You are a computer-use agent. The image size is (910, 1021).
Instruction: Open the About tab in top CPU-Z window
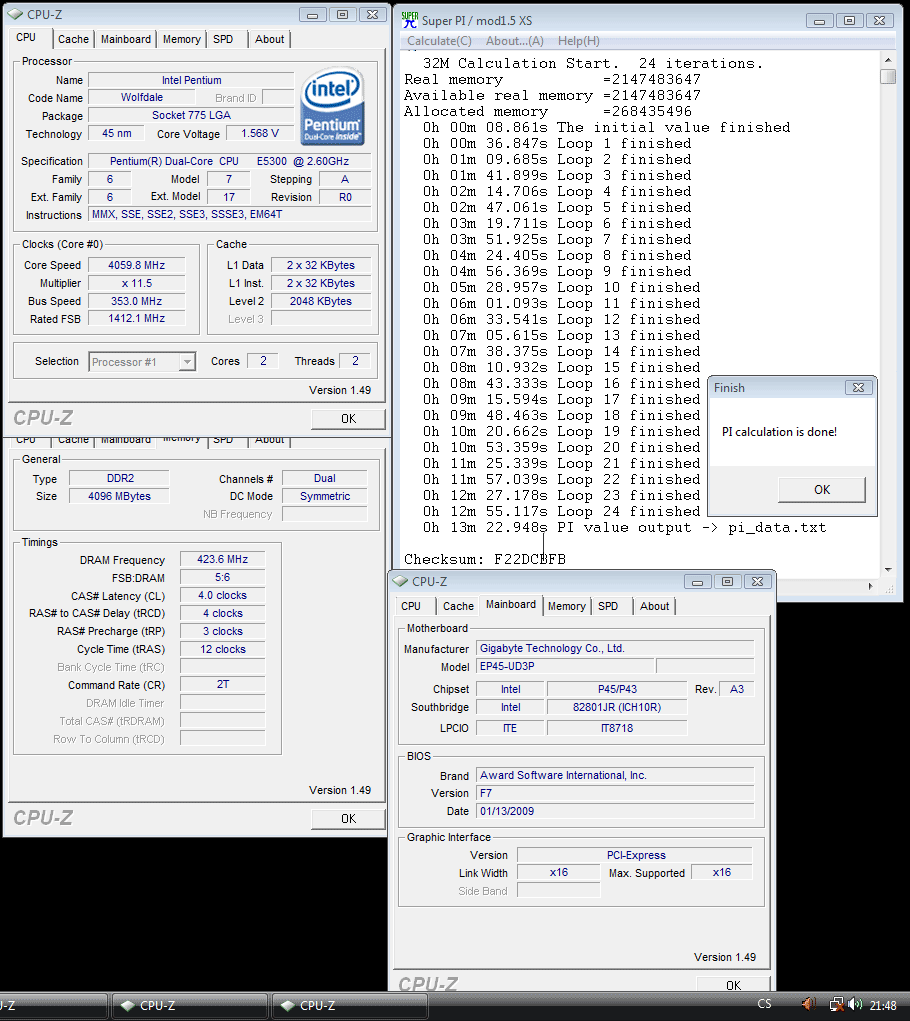coord(269,39)
